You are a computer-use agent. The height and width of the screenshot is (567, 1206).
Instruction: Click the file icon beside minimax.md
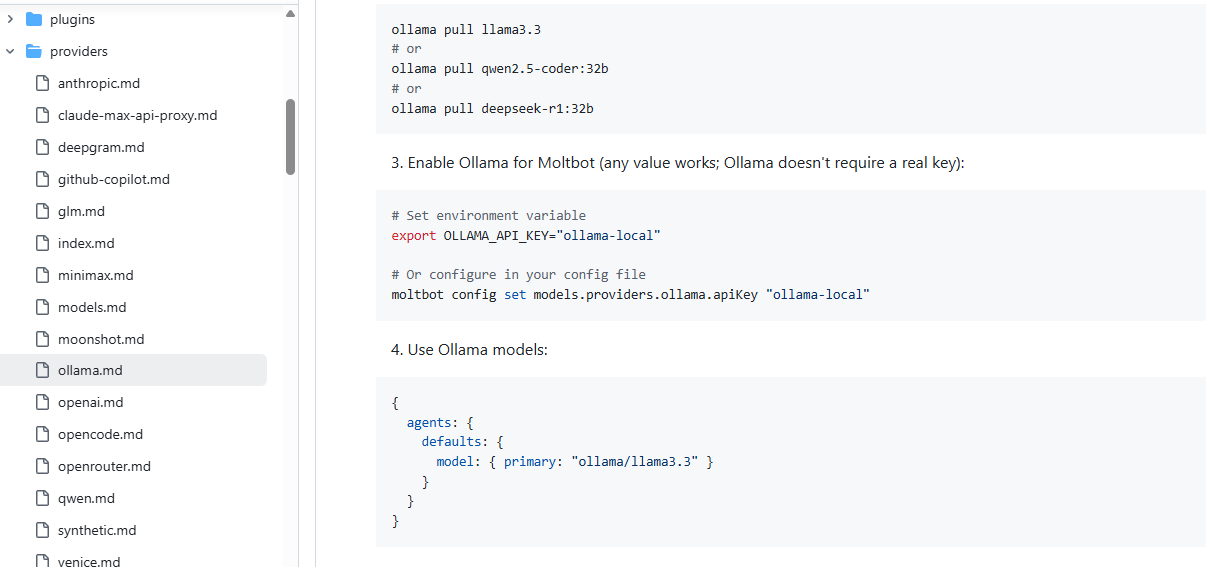pyautogui.click(x=42, y=275)
